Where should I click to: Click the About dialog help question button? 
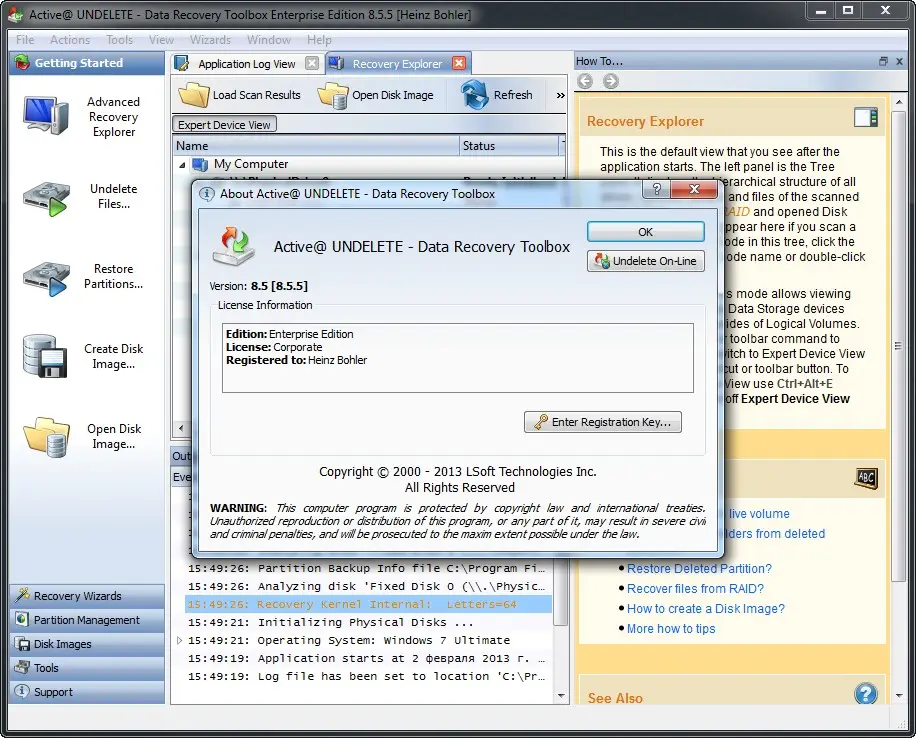pyautogui.click(x=657, y=189)
